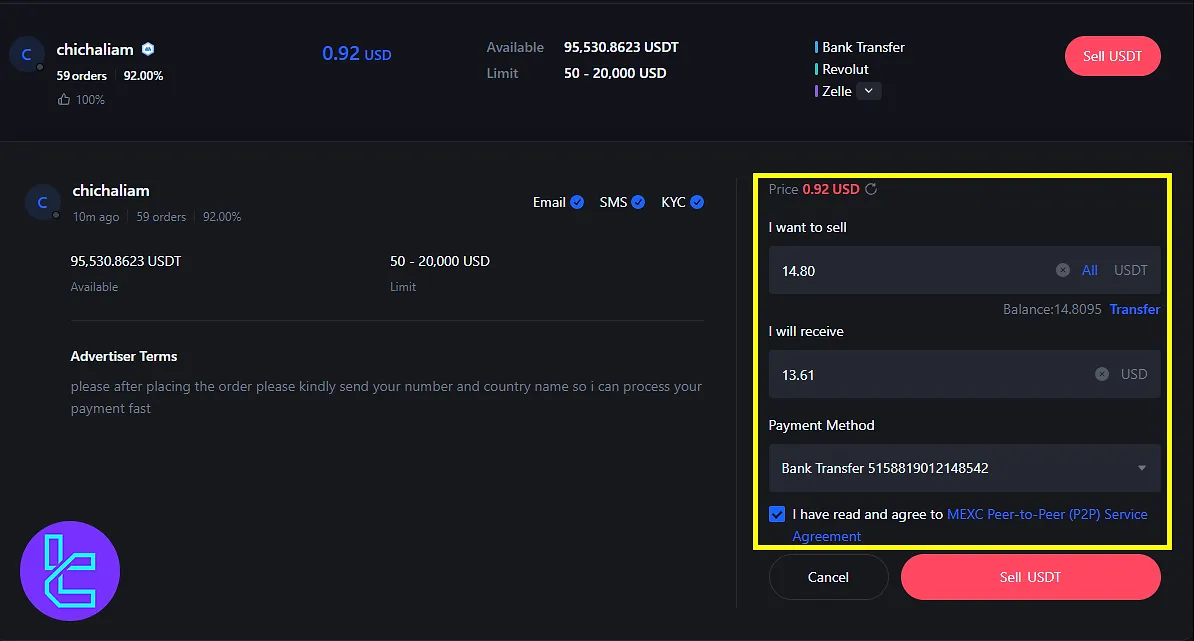This screenshot has width=1194, height=641.
Task: Click the bottom Sell USDT confirm button
Action: pos(1030,577)
